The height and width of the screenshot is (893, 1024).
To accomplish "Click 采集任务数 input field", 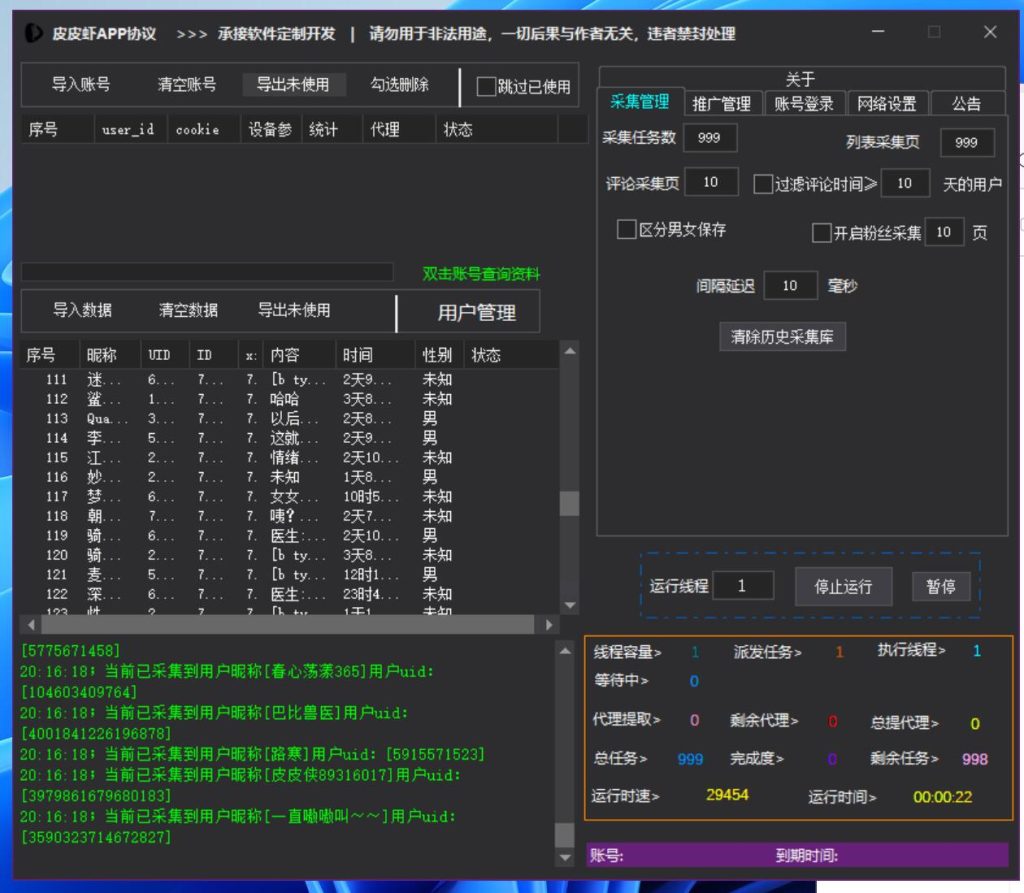I will (x=709, y=138).
